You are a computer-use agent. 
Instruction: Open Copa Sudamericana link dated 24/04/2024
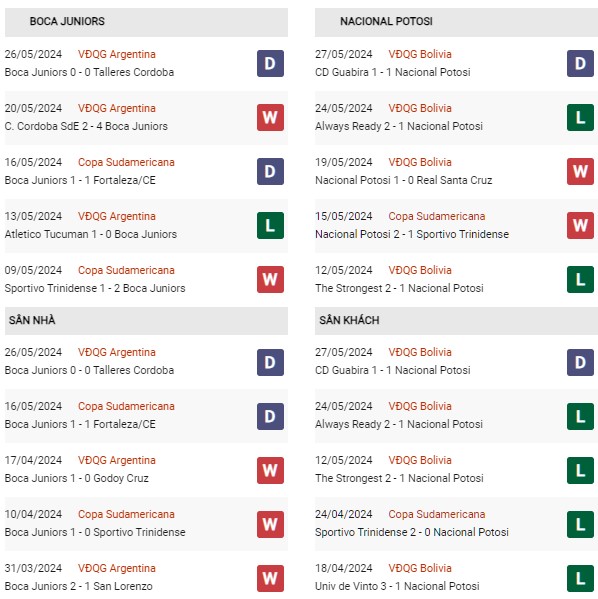point(437,514)
